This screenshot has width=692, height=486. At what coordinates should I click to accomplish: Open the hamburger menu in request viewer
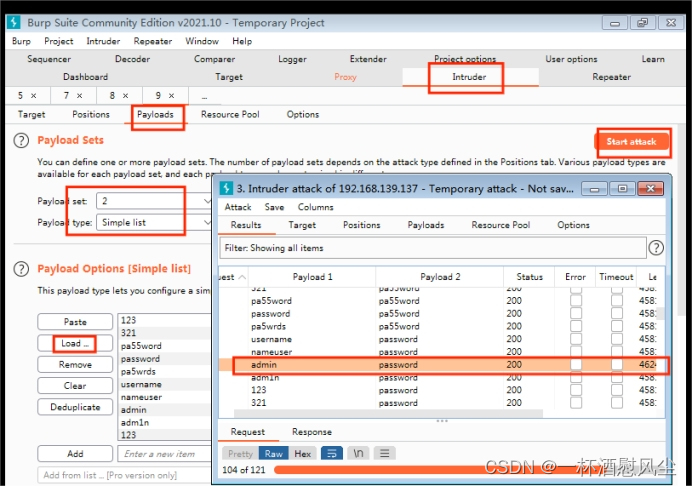point(384,453)
